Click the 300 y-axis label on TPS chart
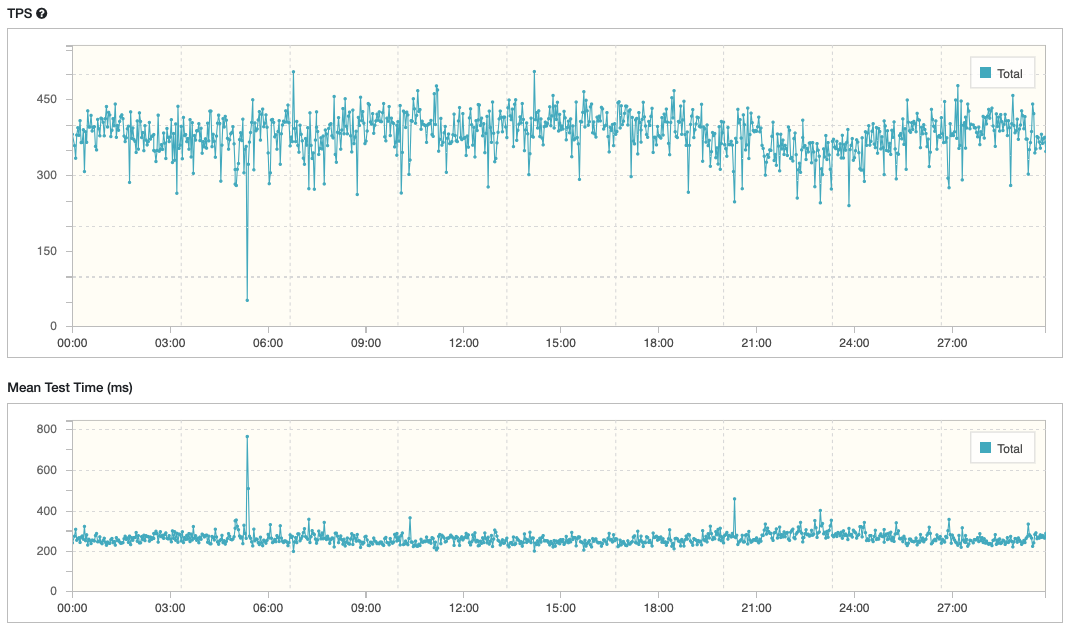1071x634 pixels. [x=46, y=175]
